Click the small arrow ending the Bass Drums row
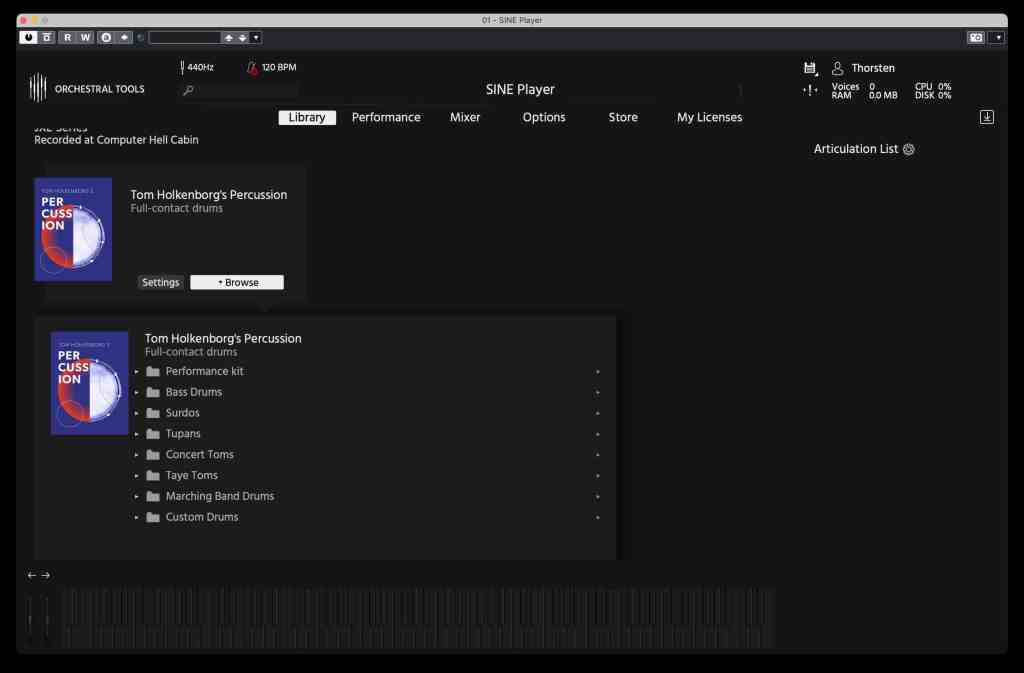 click(x=598, y=393)
